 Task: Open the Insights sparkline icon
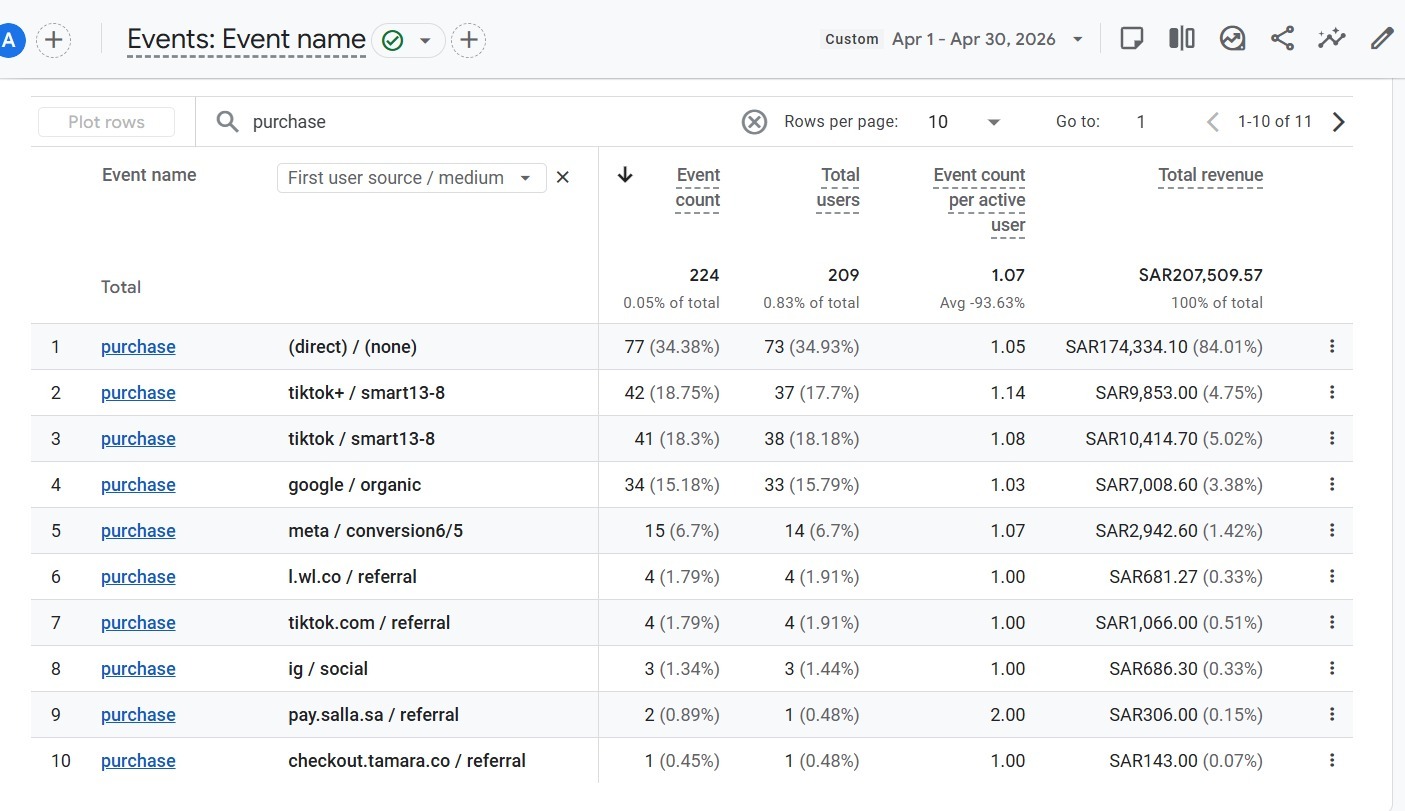pos(1332,39)
